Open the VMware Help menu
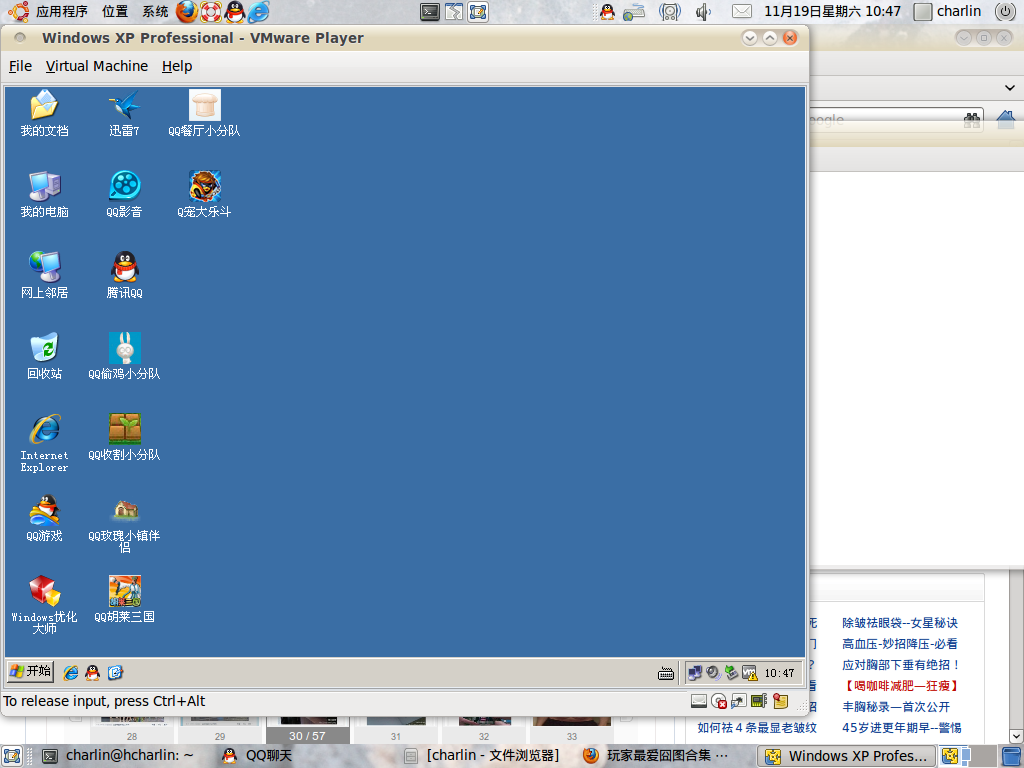The height and width of the screenshot is (768, 1024). [177, 66]
